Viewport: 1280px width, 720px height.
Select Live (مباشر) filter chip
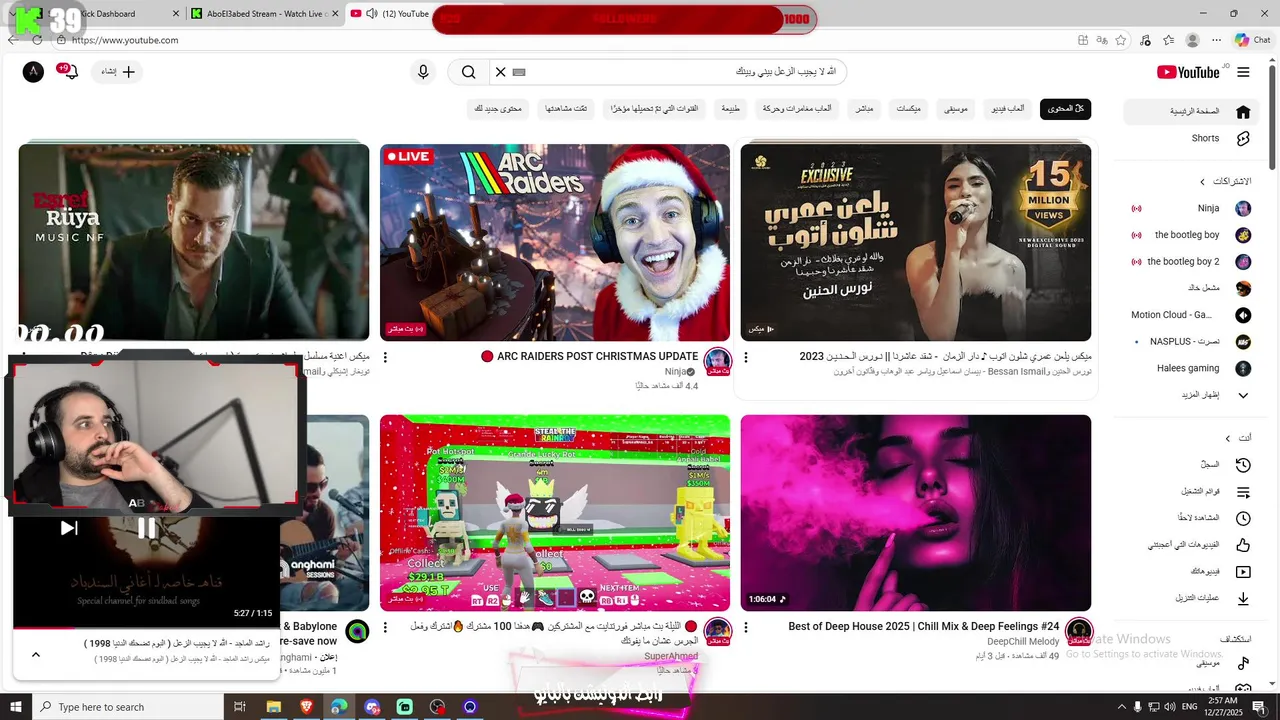pos(863,108)
